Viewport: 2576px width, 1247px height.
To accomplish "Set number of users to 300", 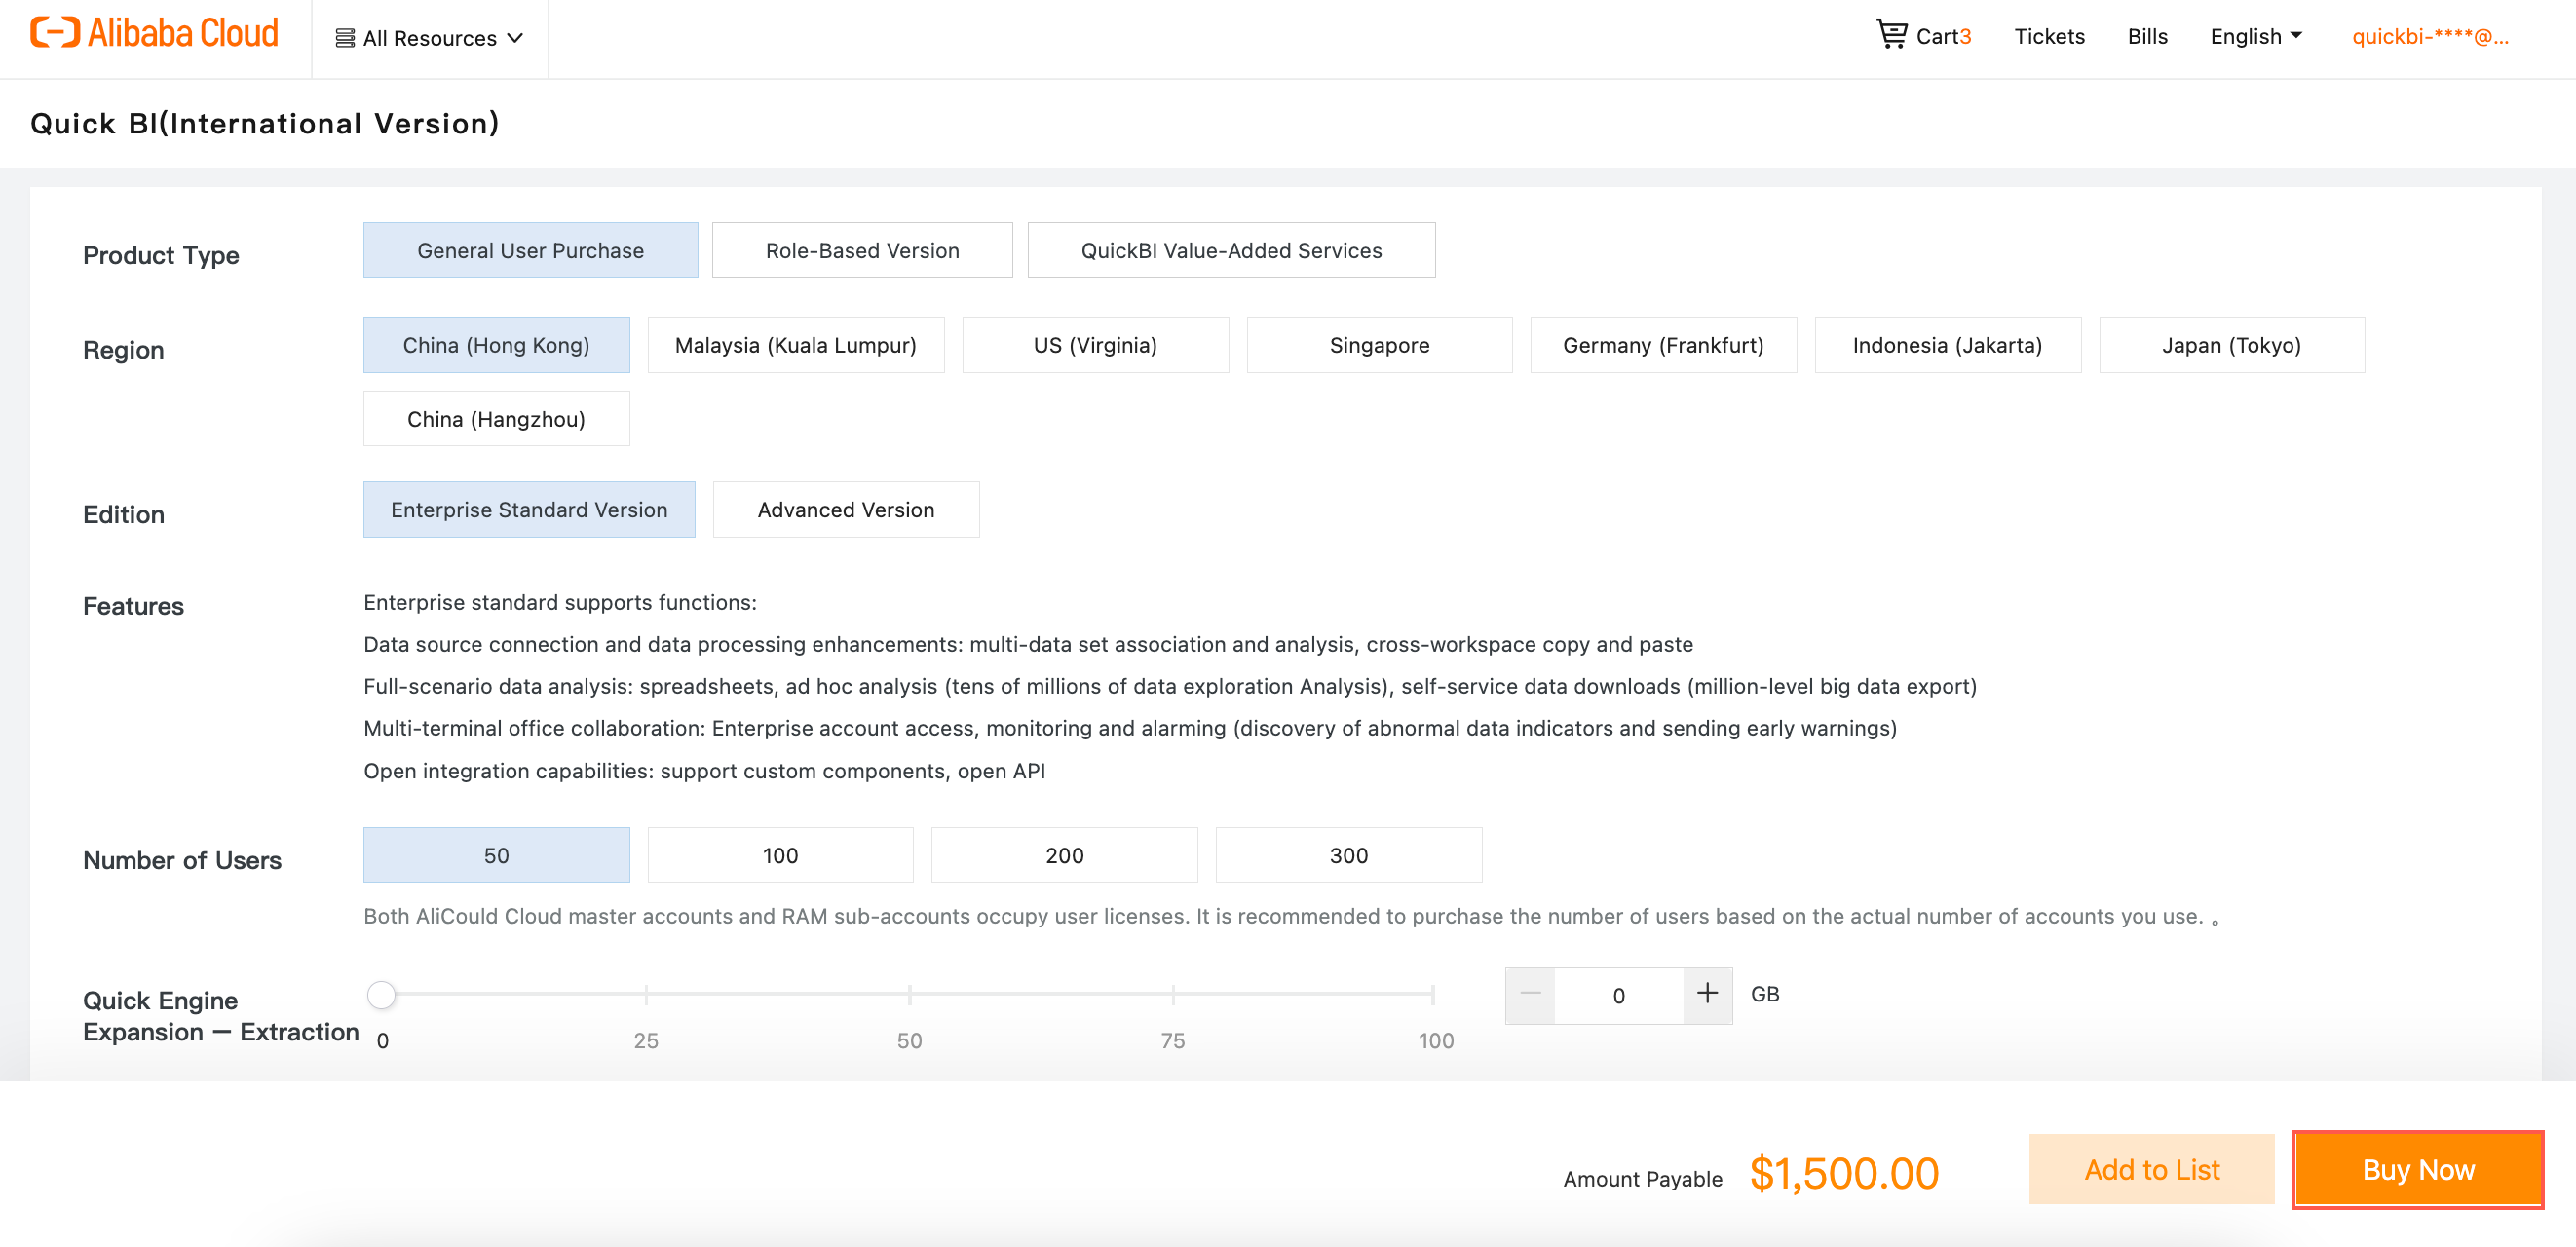I will coord(1348,855).
